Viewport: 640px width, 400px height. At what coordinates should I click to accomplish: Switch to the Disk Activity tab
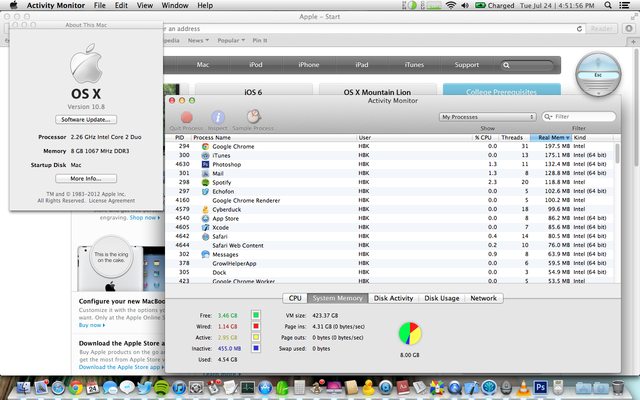pos(393,298)
